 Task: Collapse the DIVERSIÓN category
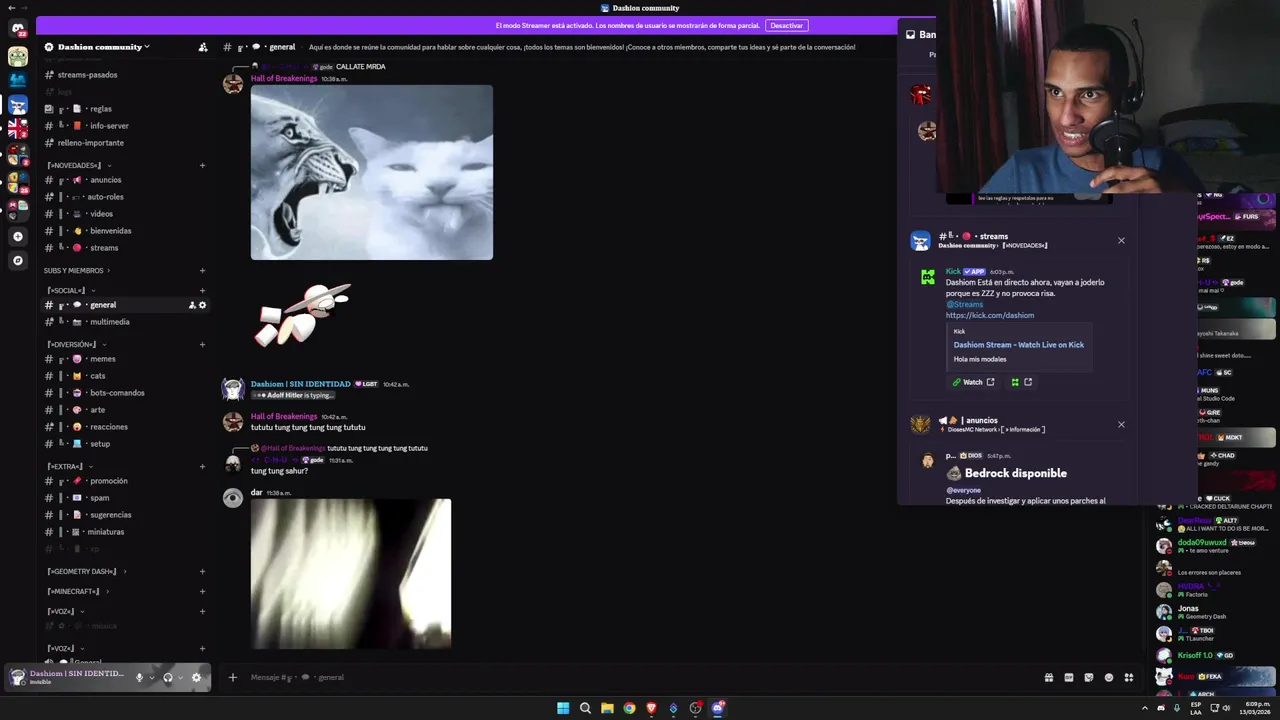coord(75,344)
